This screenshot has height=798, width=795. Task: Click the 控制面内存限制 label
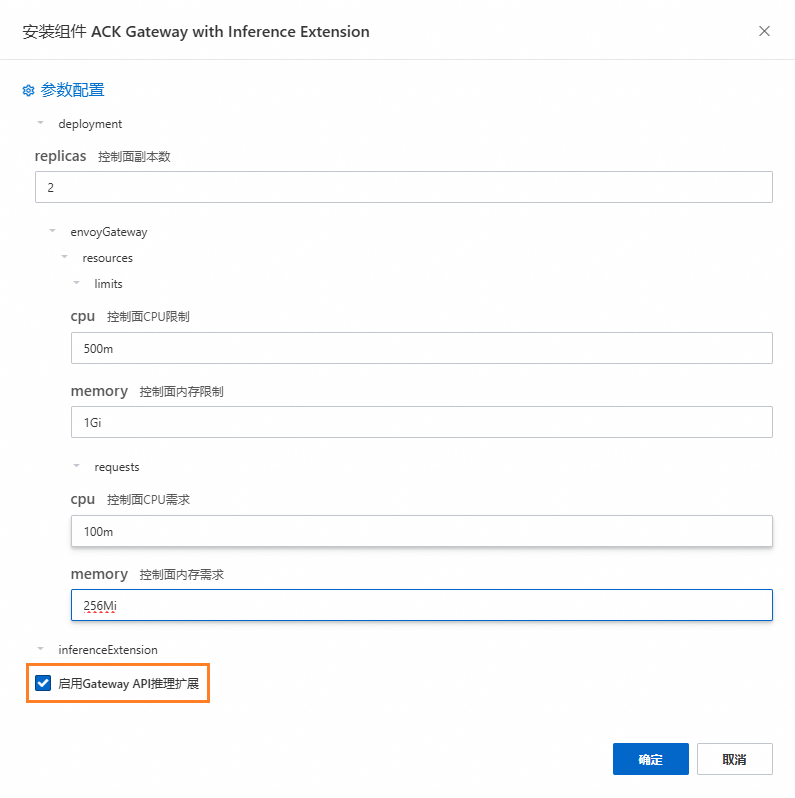click(181, 391)
